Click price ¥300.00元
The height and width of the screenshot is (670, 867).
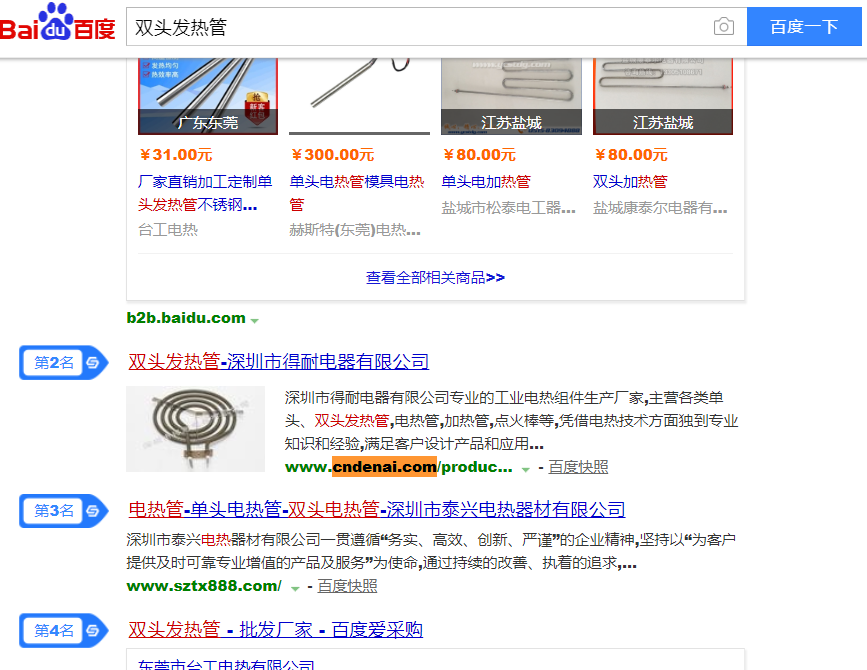pyautogui.click(x=333, y=155)
